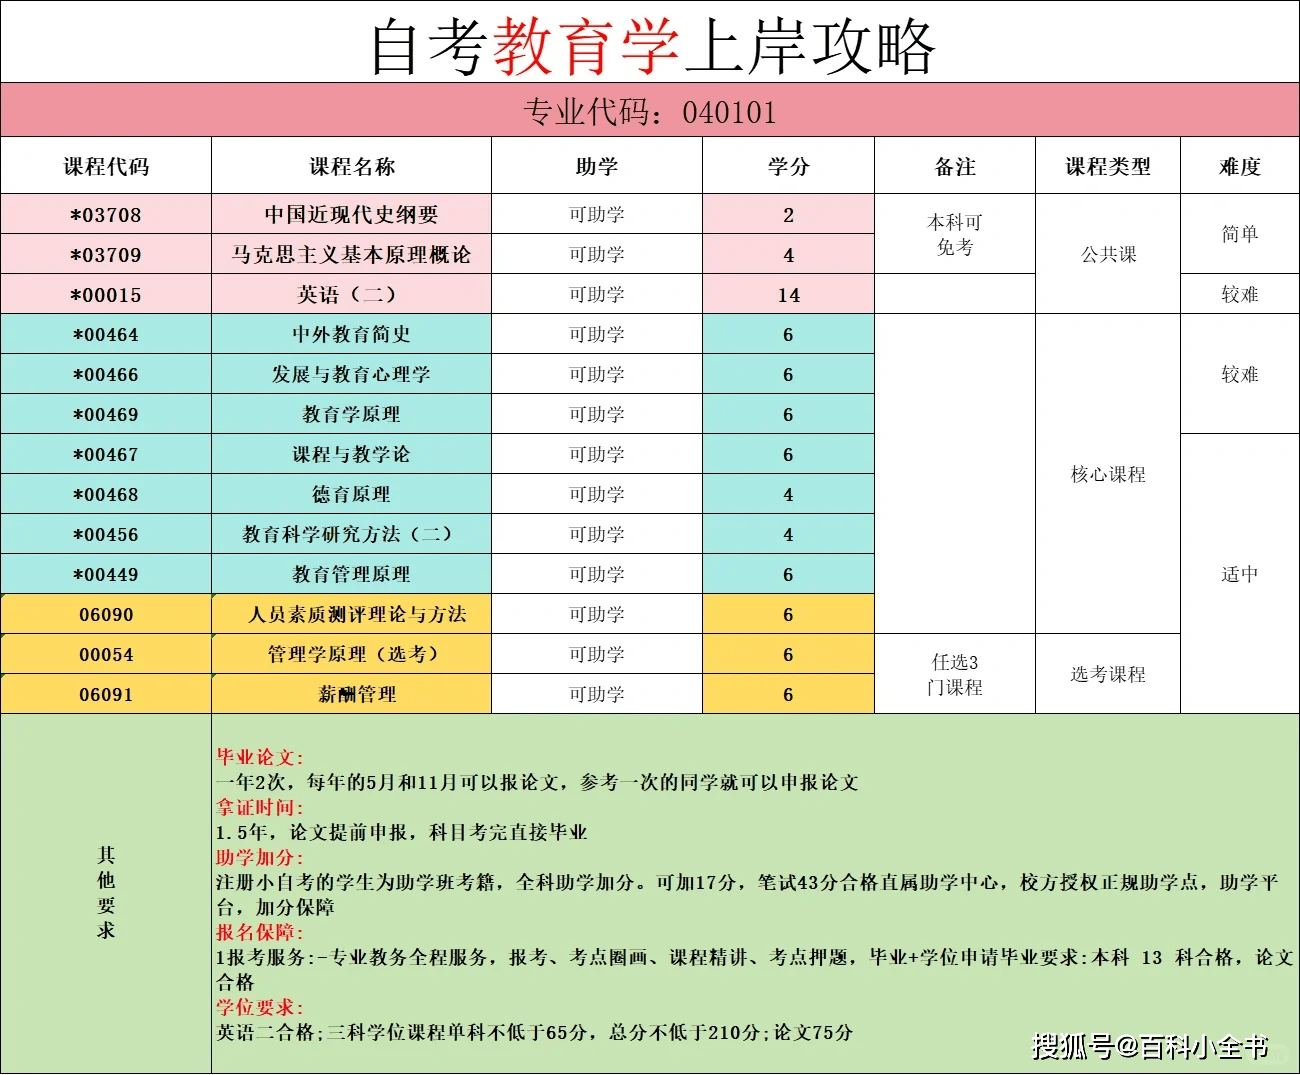This screenshot has width=1300, height=1075.
Task: Select course code *00466
Action: 106,374
